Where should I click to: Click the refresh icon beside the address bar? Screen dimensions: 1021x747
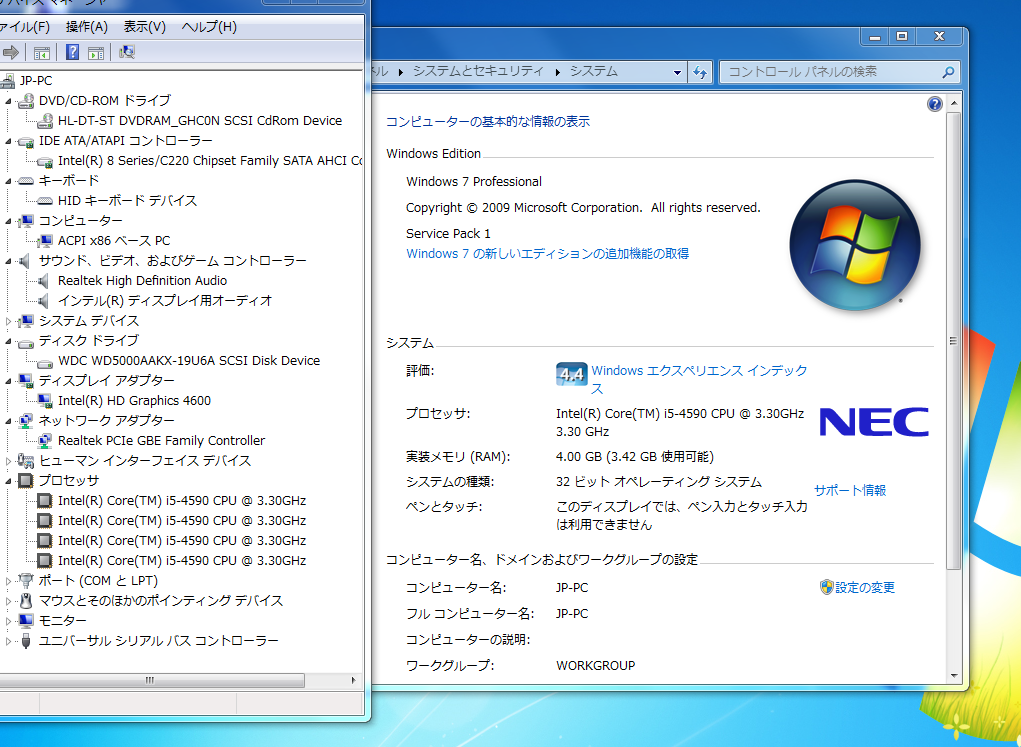pyautogui.click(x=700, y=72)
